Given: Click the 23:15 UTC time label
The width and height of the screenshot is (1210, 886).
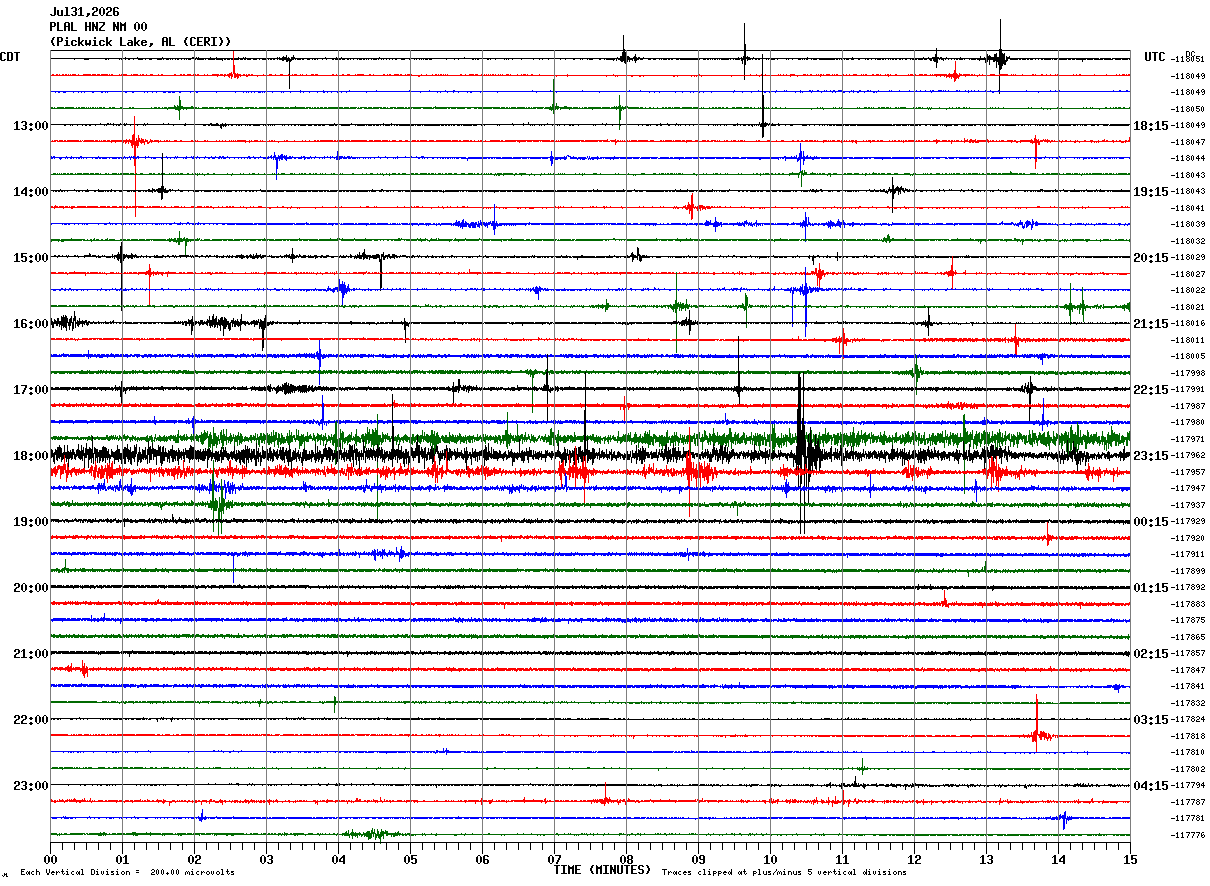Looking at the screenshot, I should click(1151, 456).
